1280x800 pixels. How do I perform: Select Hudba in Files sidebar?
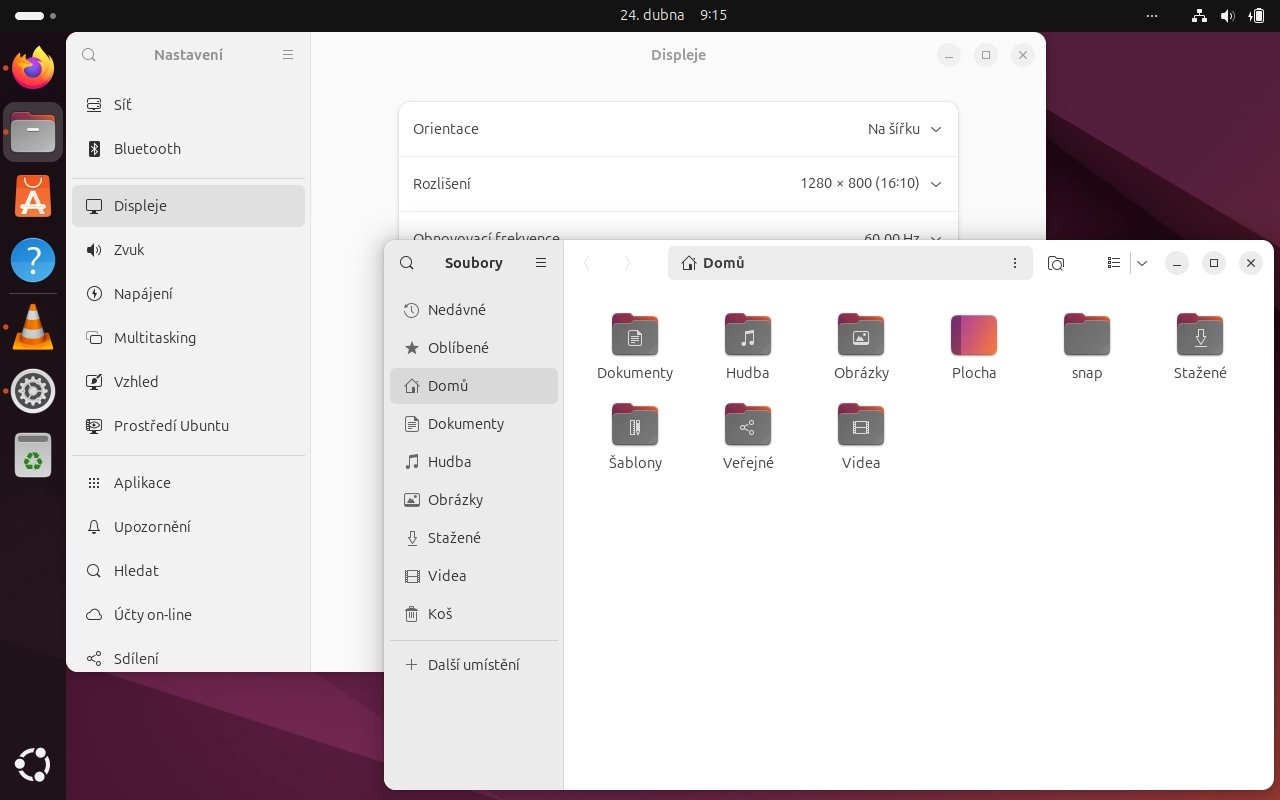pos(474,462)
